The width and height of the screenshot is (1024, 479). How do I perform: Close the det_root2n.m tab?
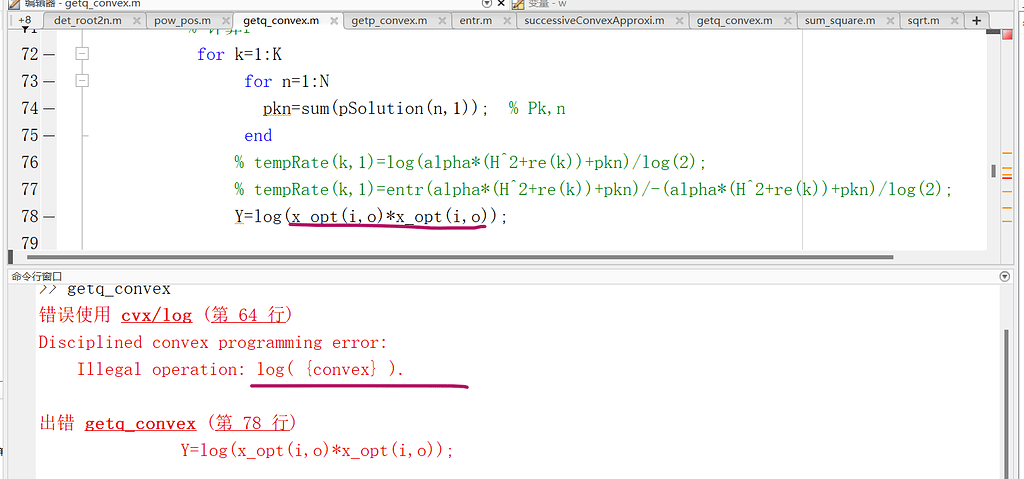(136, 21)
